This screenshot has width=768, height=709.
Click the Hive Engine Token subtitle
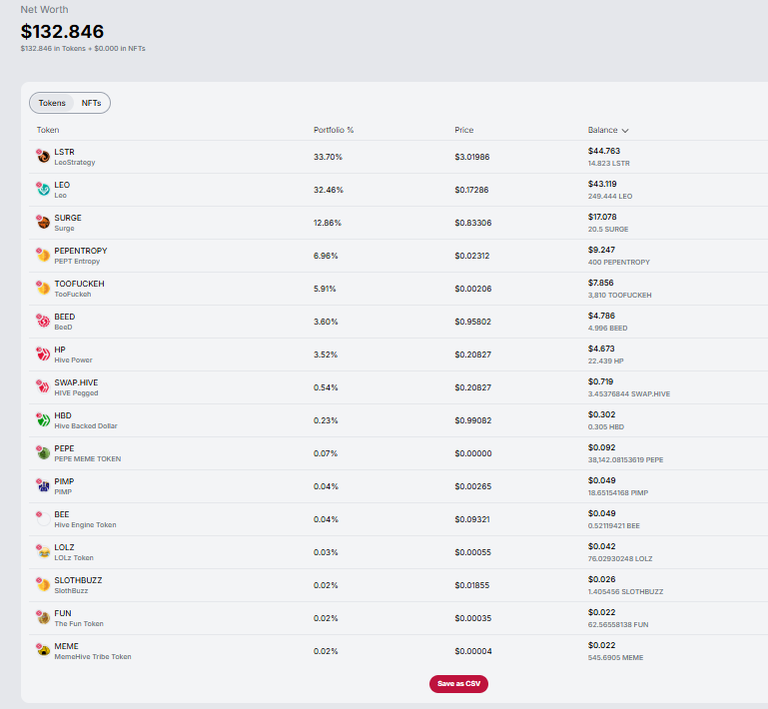click(85, 524)
